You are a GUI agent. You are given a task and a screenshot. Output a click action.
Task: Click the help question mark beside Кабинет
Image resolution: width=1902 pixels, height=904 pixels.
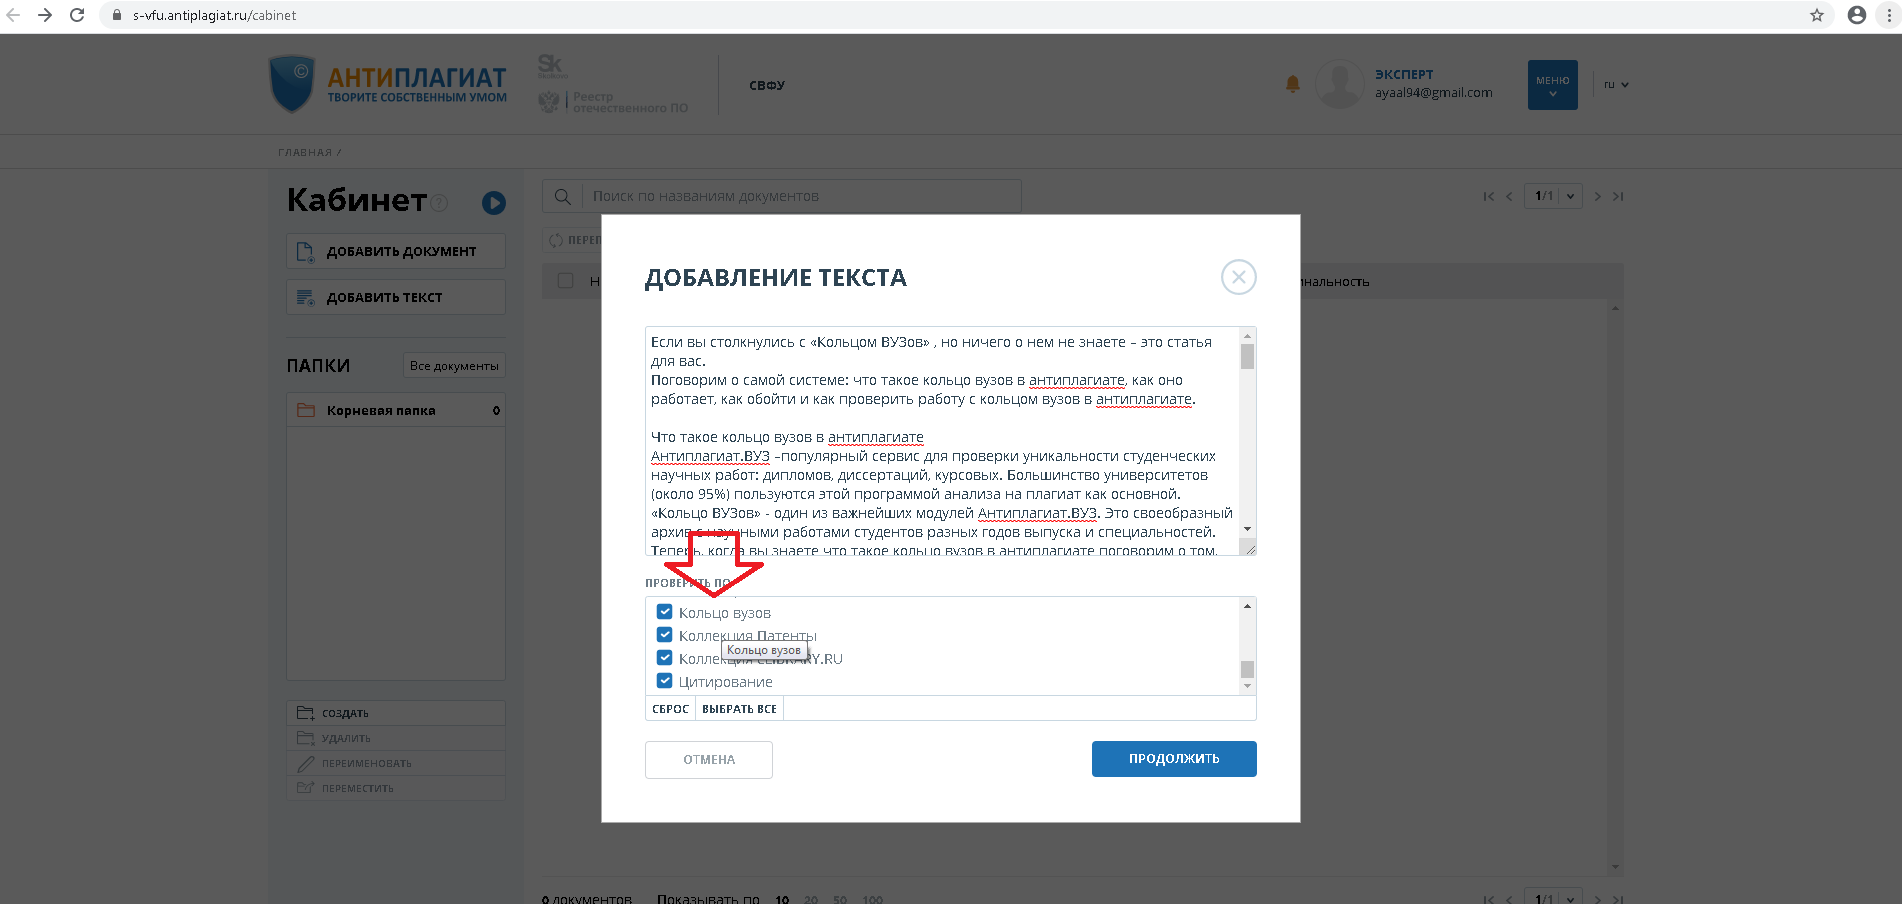pyautogui.click(x=438, y=203)
